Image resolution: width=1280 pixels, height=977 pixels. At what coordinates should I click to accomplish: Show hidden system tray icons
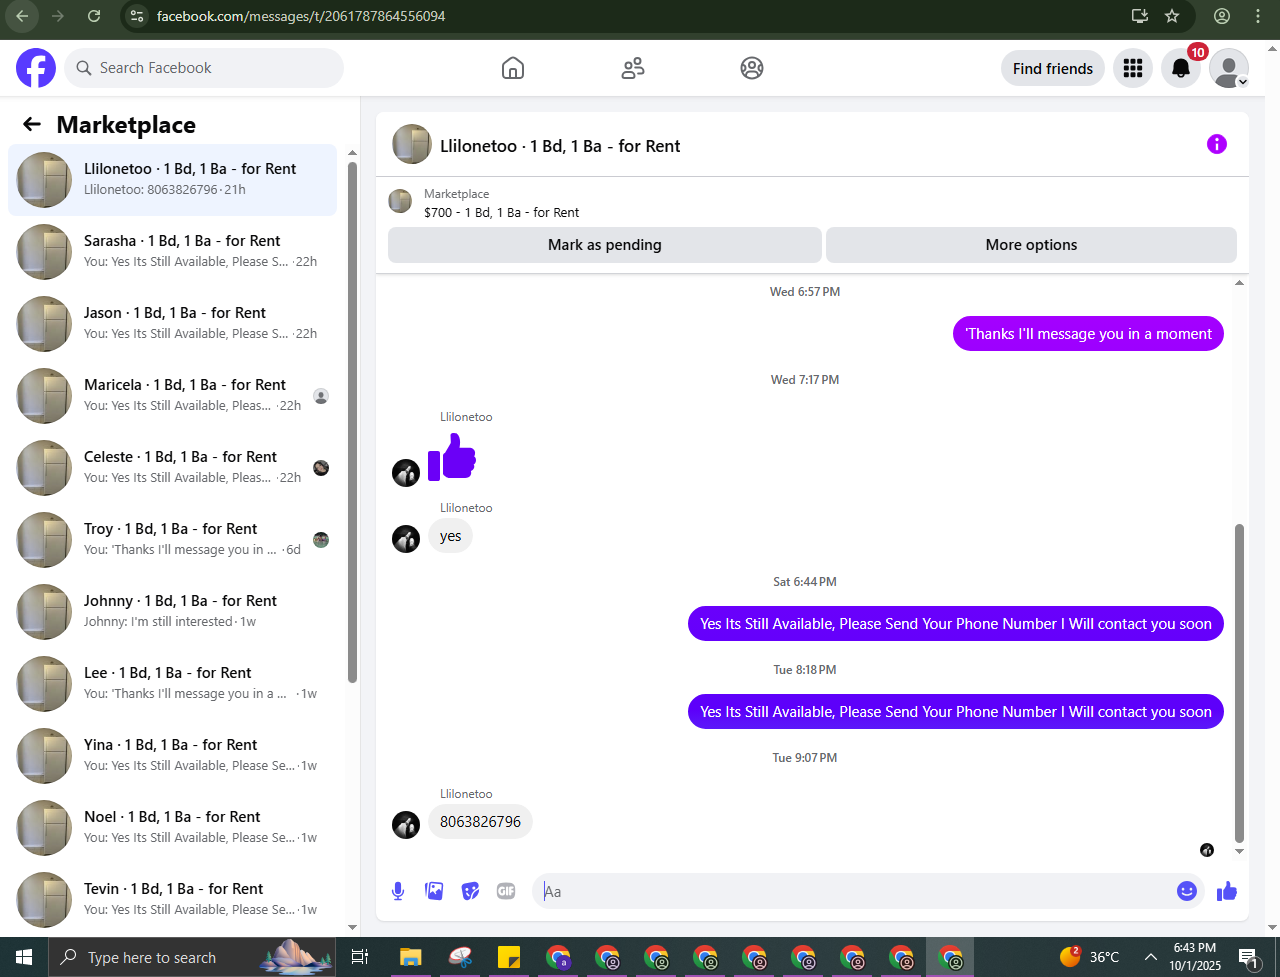[1151, 957]
